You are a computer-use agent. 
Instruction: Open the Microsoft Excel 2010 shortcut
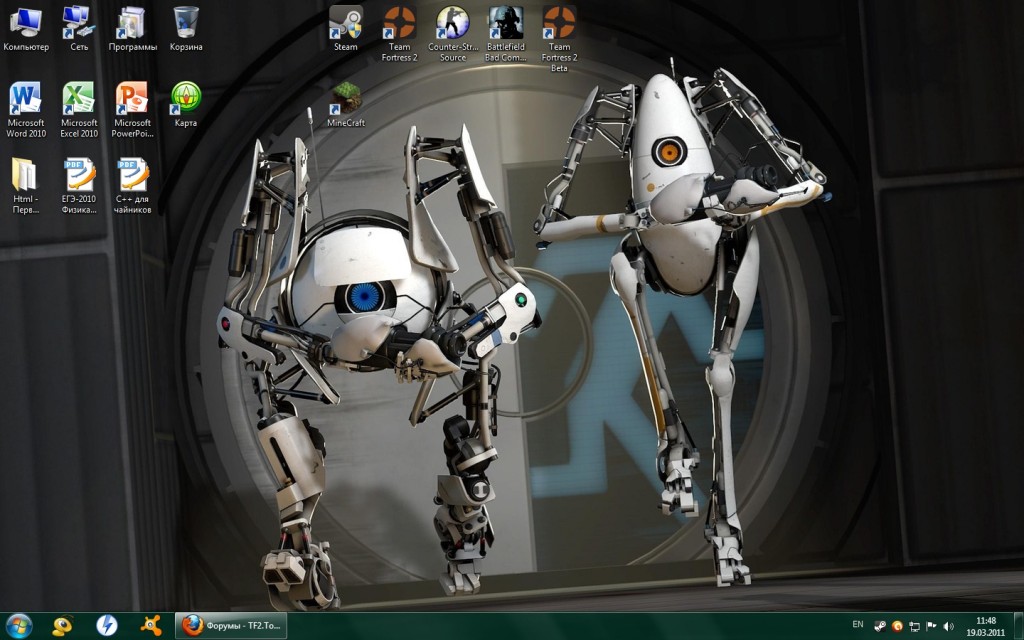point(79,110)
